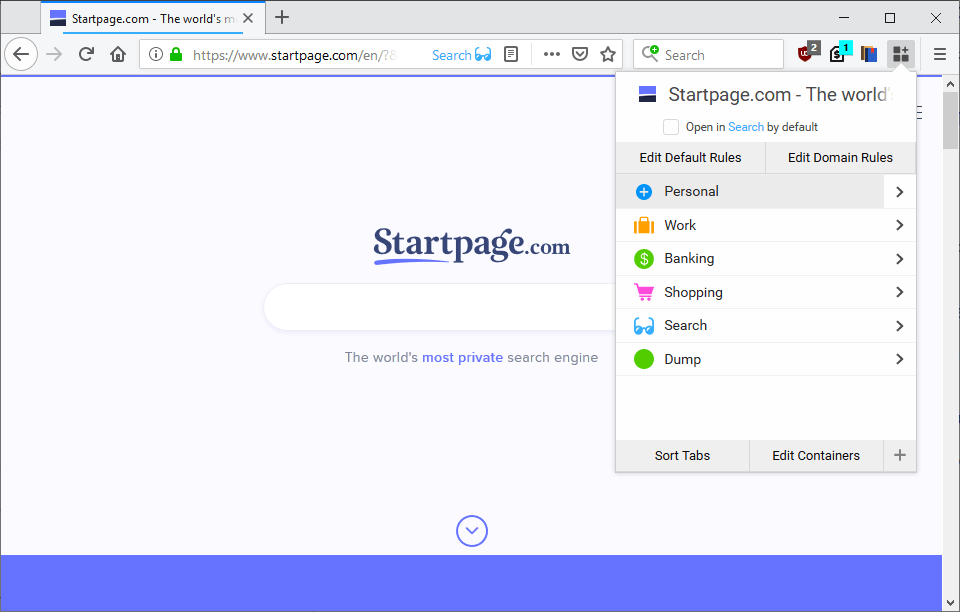Select the Dump green circle icon
This screenshot has width=960, height=612.
[643, 359]
